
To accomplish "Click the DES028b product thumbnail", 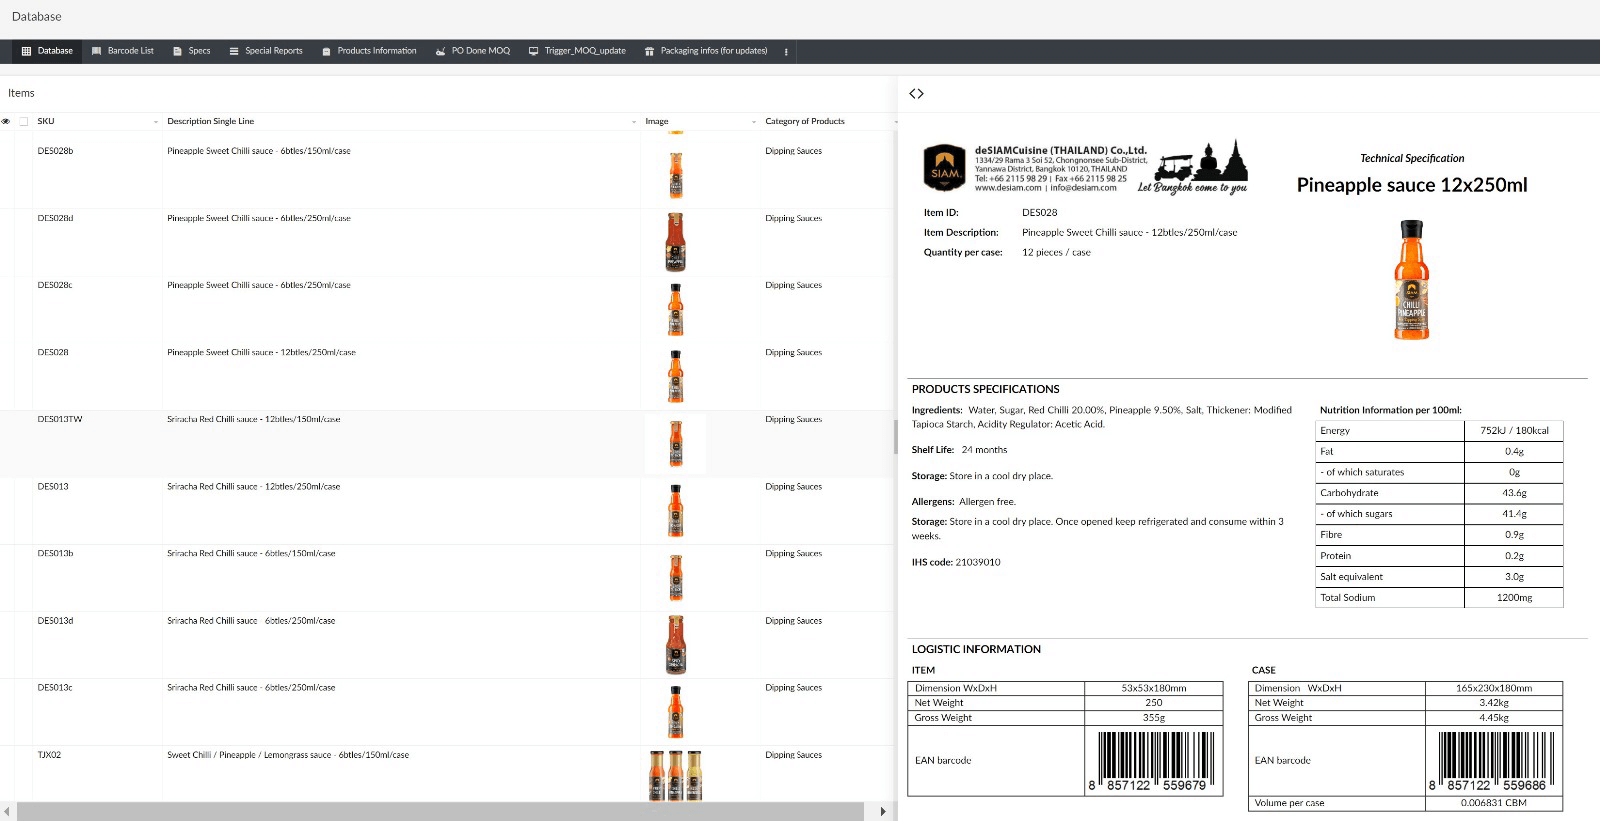I will [676, 174].
